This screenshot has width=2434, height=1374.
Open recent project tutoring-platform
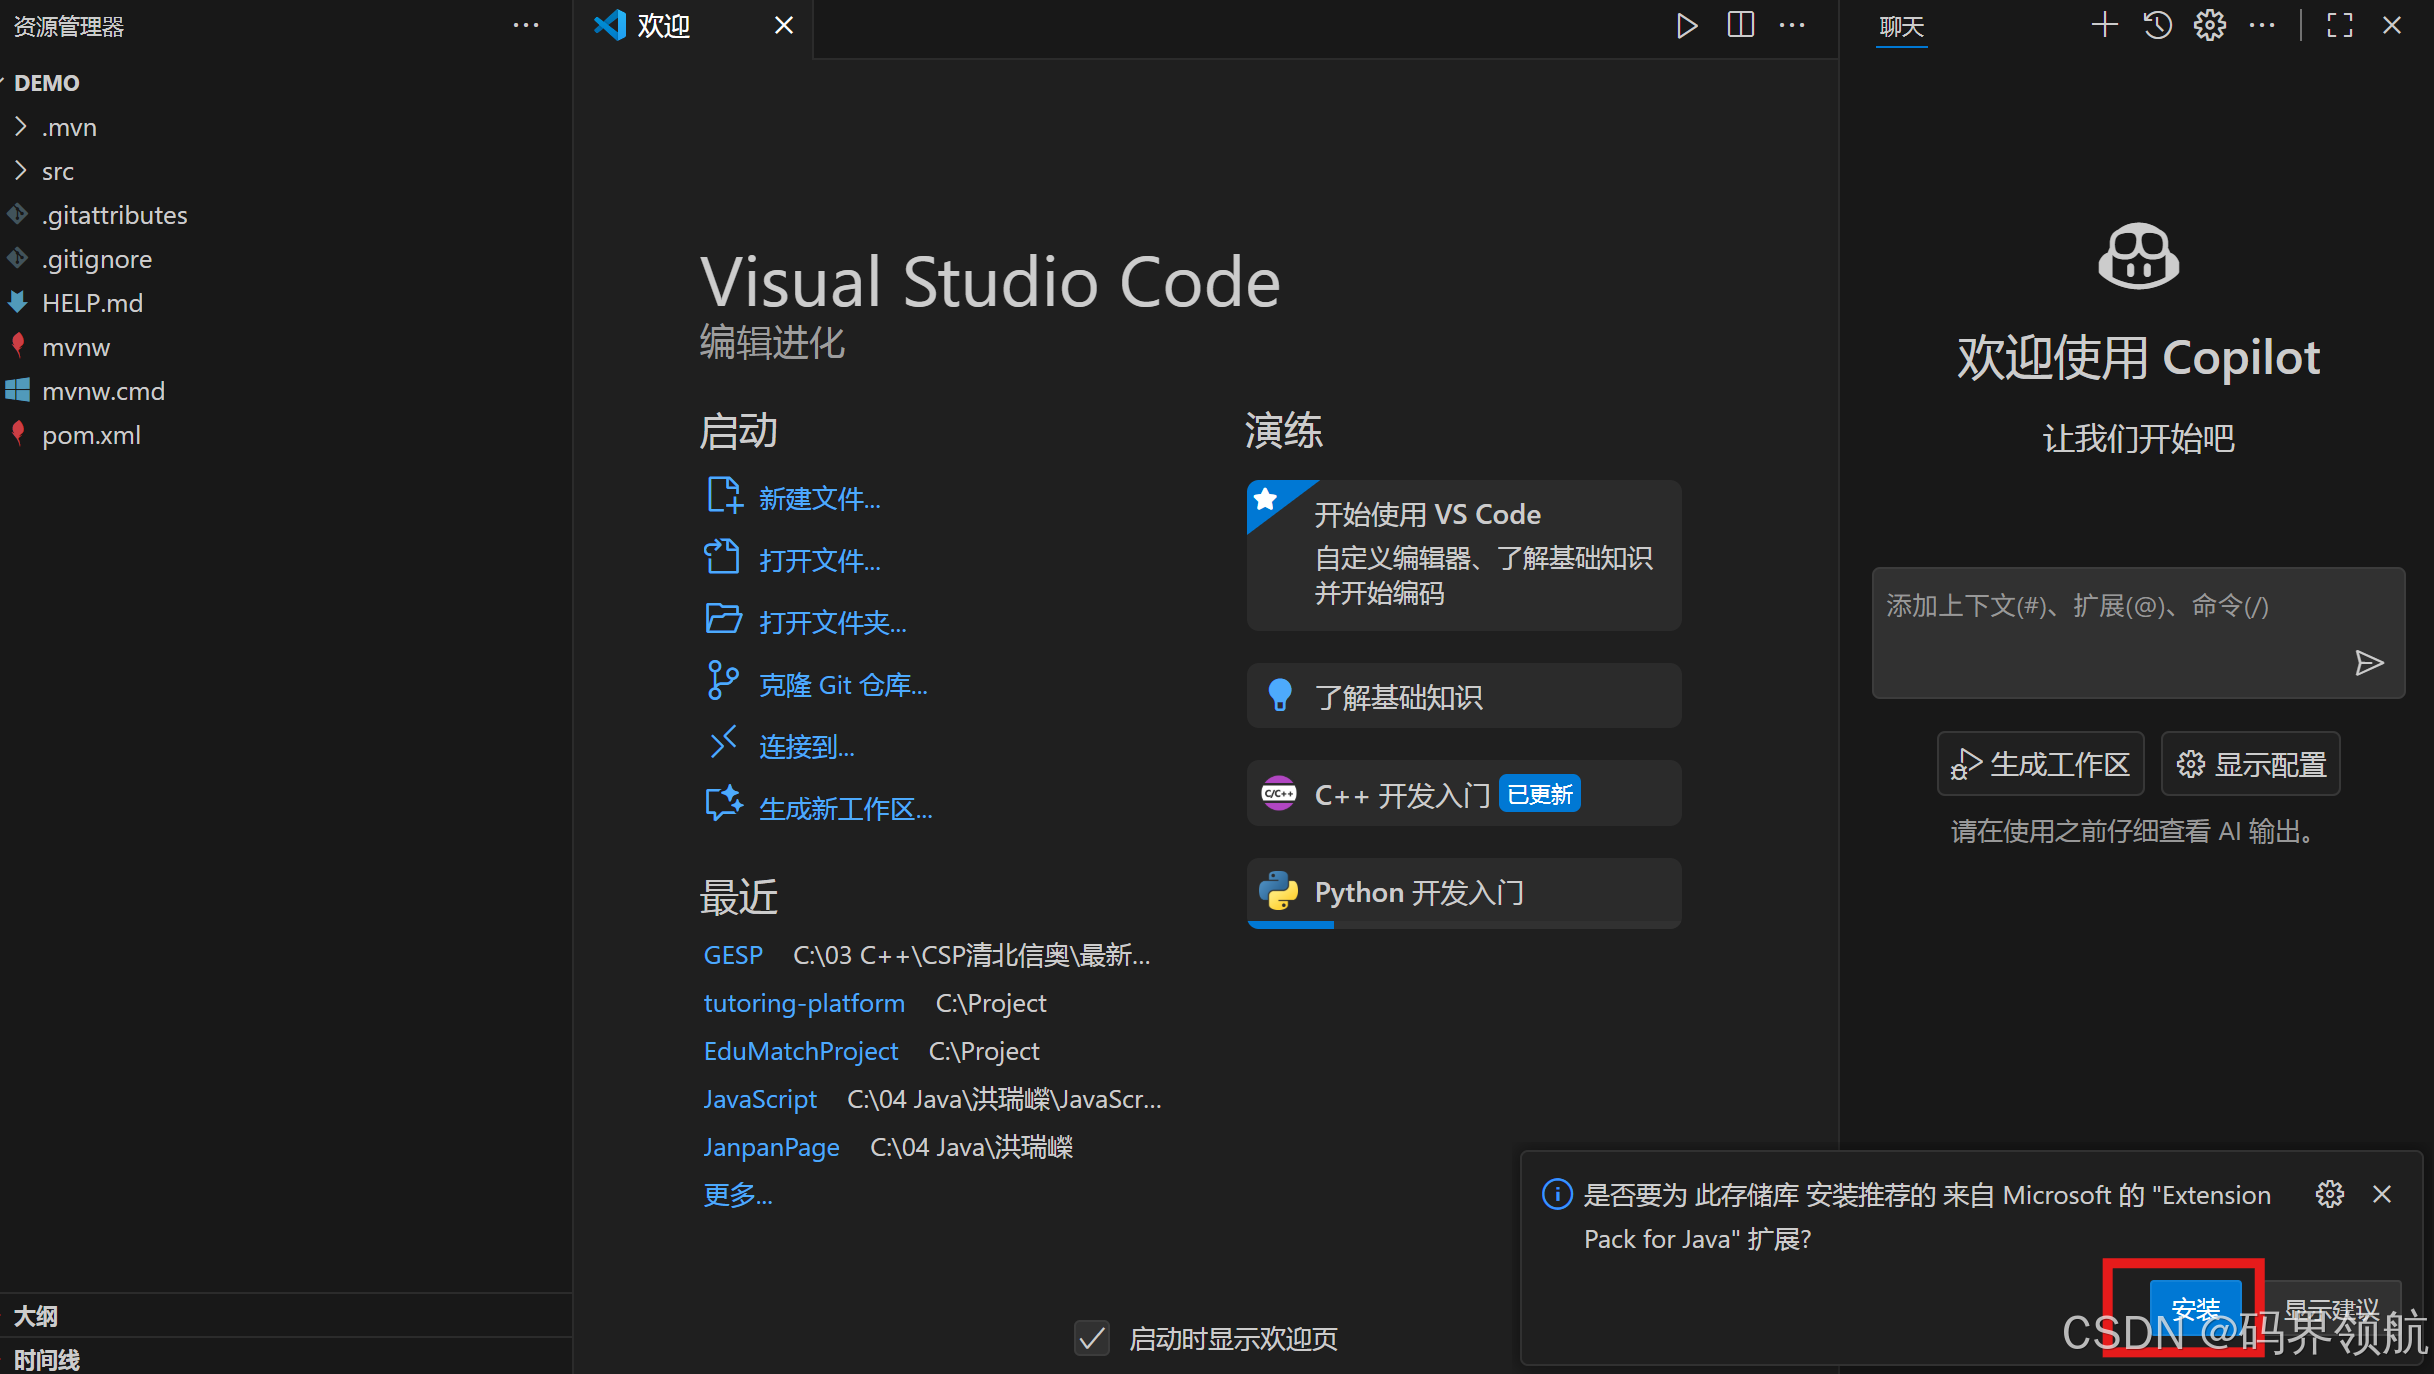click(804, 1003)
